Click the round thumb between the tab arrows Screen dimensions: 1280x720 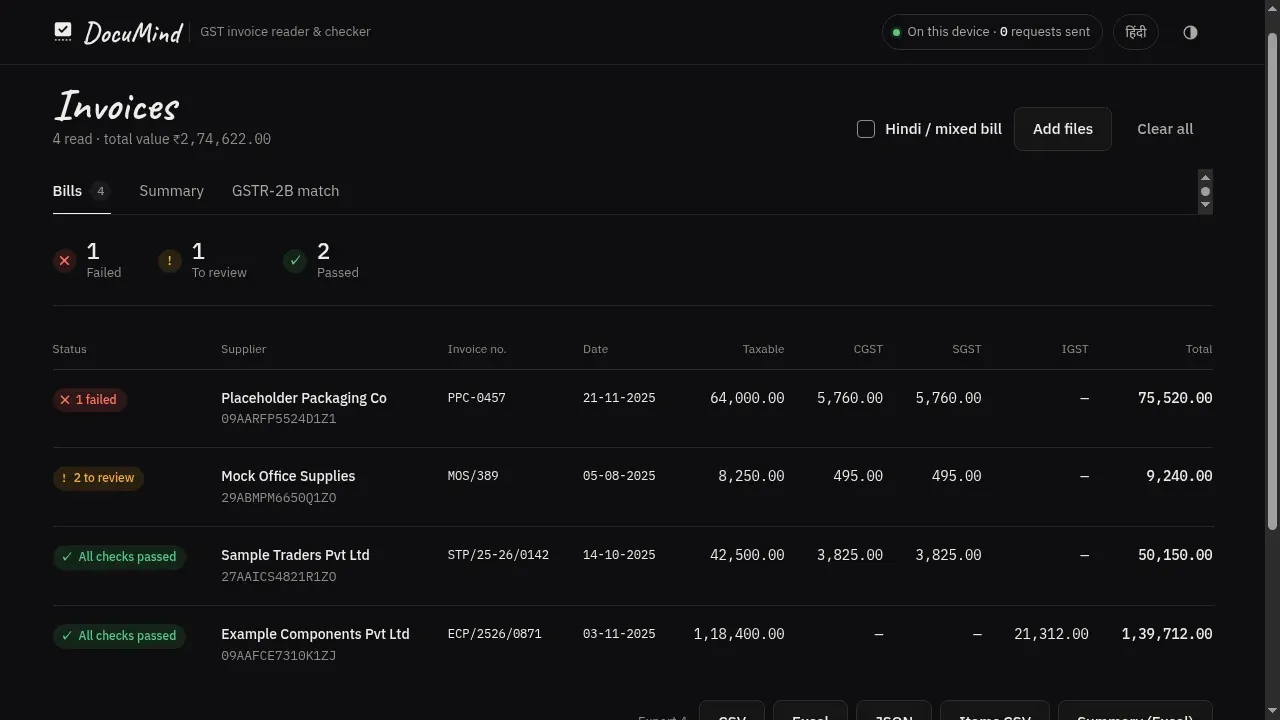[x=1205, y=191]
